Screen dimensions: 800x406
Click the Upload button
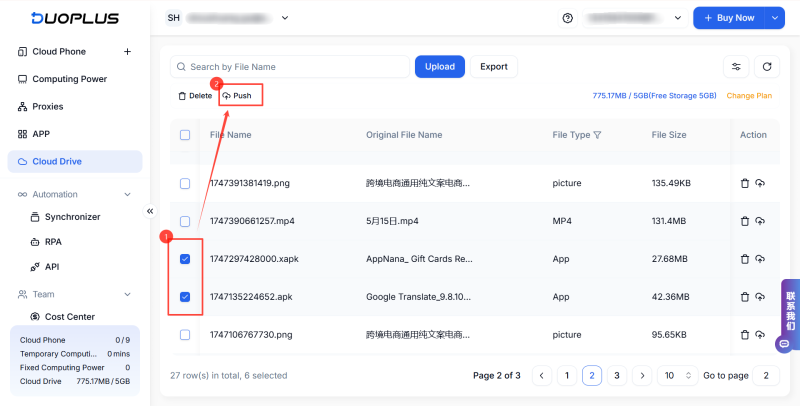click(440, 67)
